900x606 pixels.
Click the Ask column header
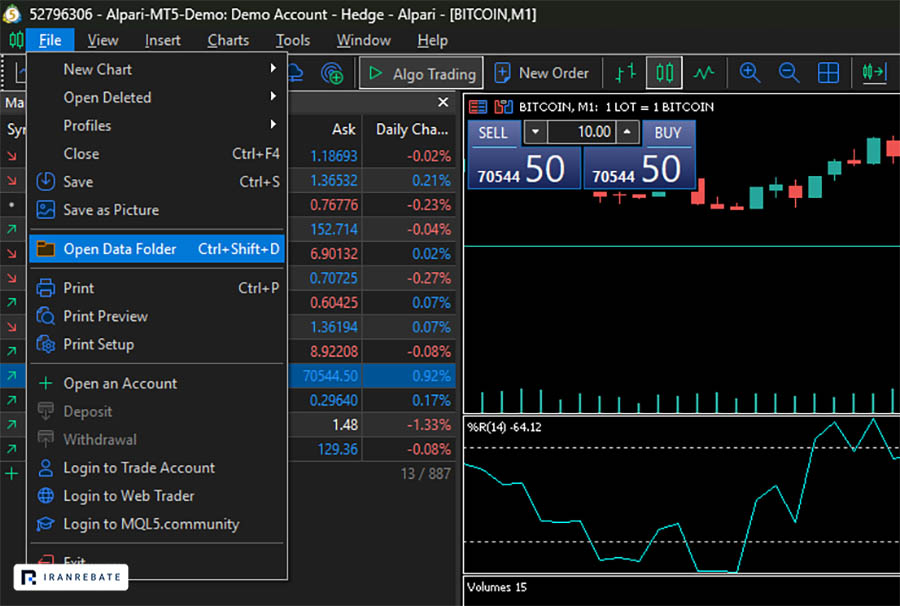[x=343, y=129]
